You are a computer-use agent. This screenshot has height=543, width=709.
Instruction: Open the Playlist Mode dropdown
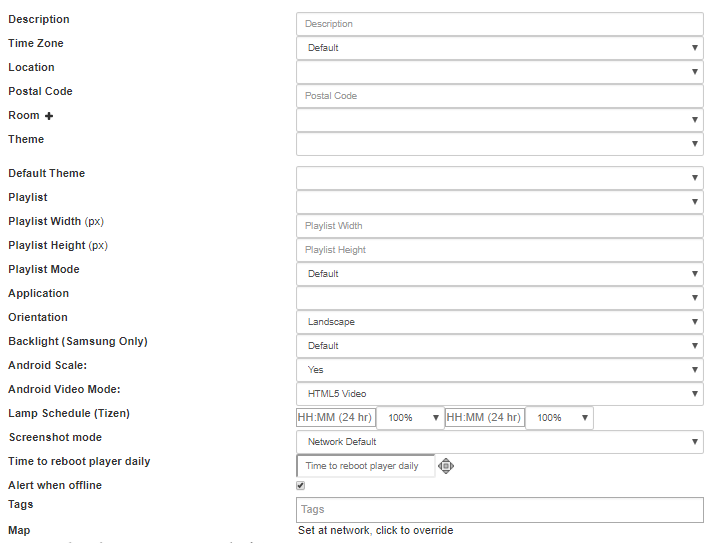coord(500,274)
